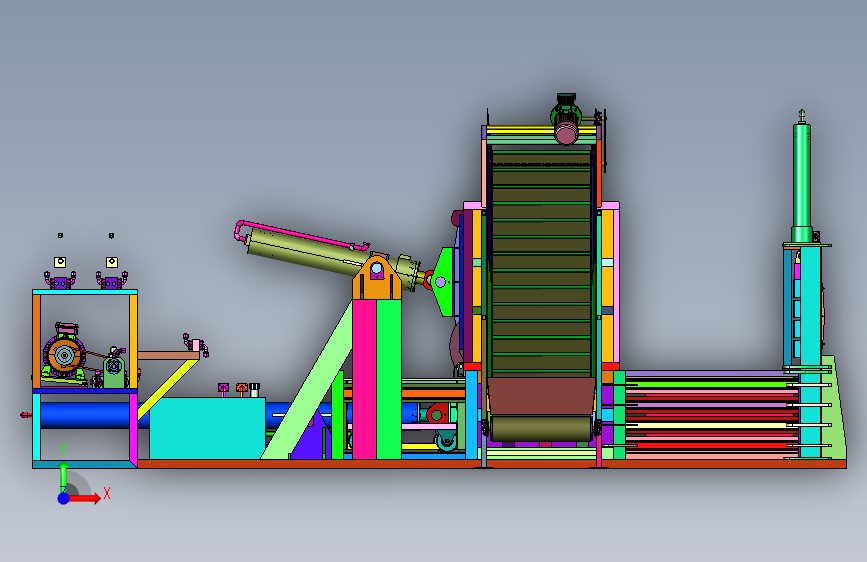
Task: Select the yellow diagonal strut near left frame
Action: [168, 389]
